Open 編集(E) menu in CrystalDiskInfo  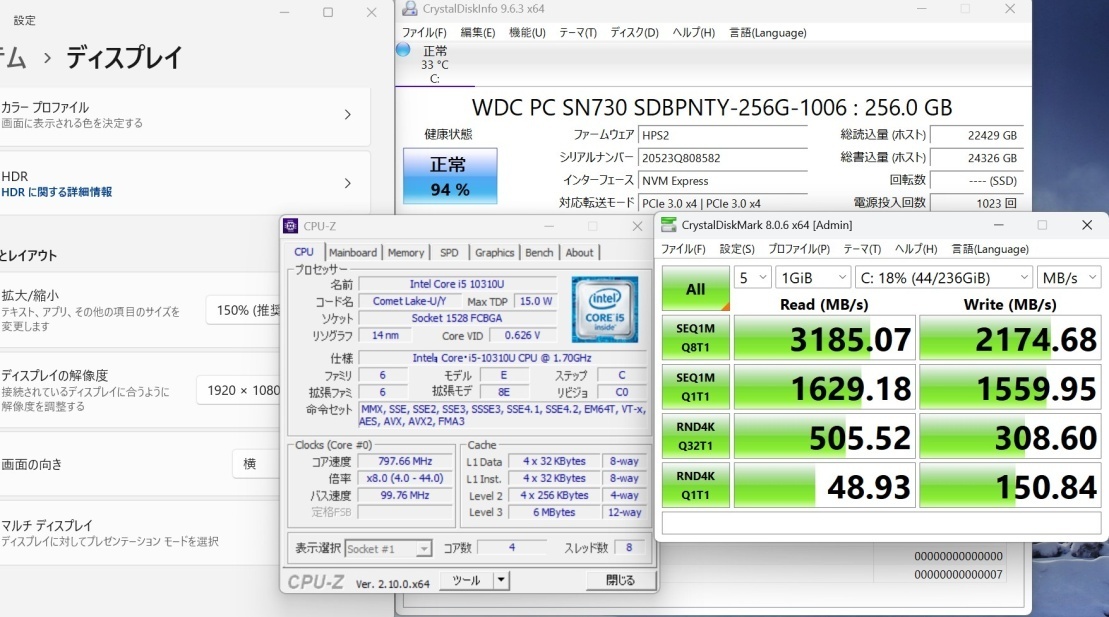click(x=477, y=33)
